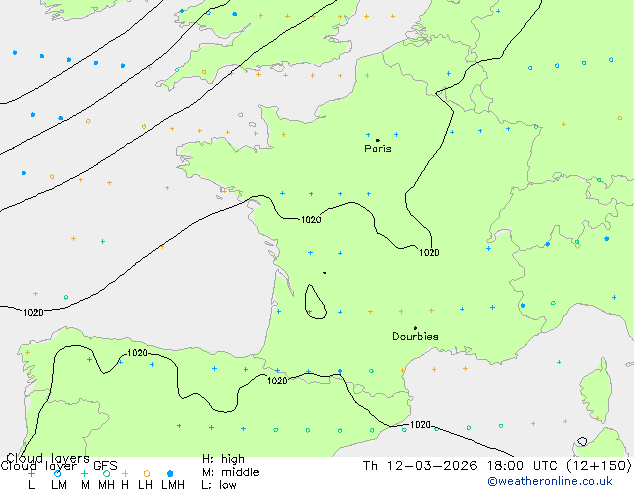Viewport: 634px width, 490px height.
Task: Click the 'MH' legend label
Action: [106, 484]
